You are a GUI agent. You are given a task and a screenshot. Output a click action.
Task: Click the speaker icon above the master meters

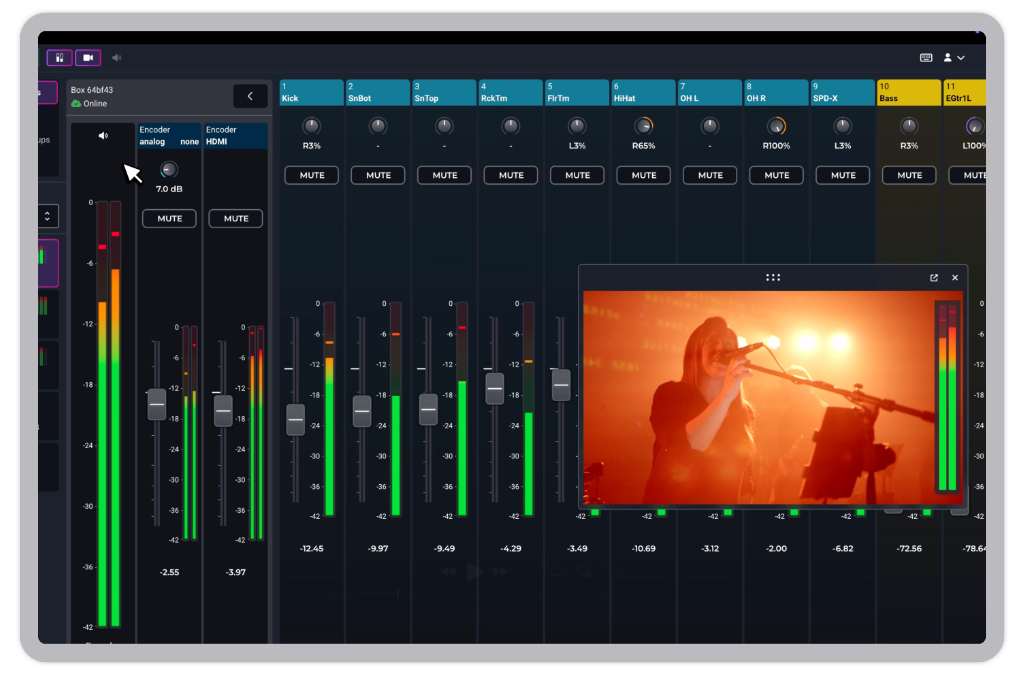pos(102,134)
